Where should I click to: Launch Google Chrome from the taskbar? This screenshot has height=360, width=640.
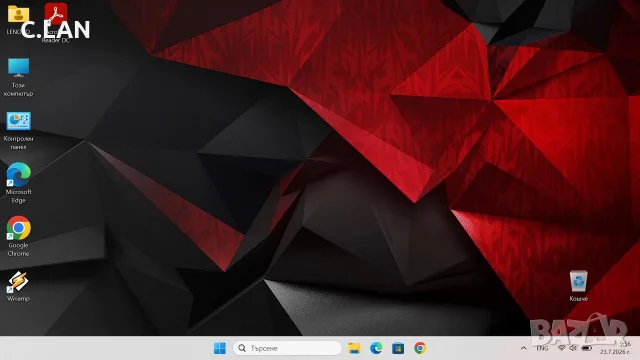(420, 348)
